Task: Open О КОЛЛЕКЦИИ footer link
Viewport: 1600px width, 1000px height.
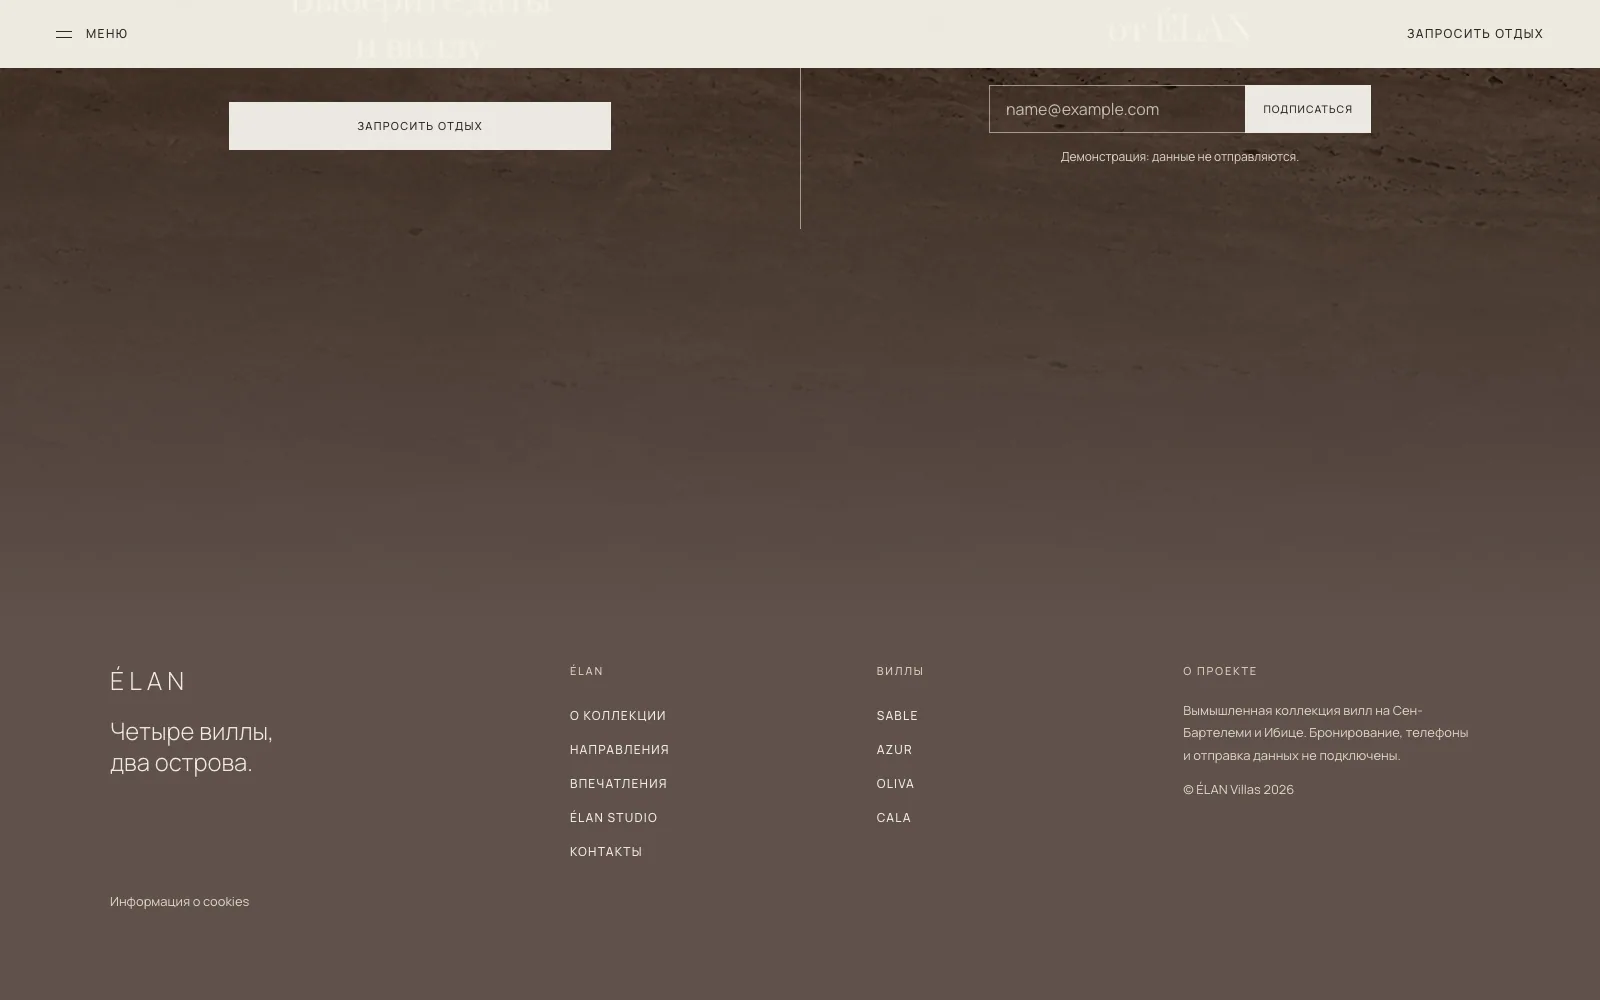Action: 618,716
